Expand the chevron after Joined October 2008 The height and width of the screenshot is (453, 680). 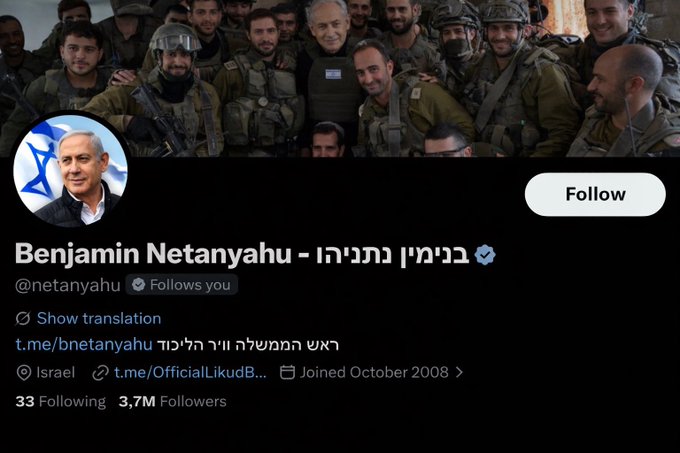tap(459, 372)
